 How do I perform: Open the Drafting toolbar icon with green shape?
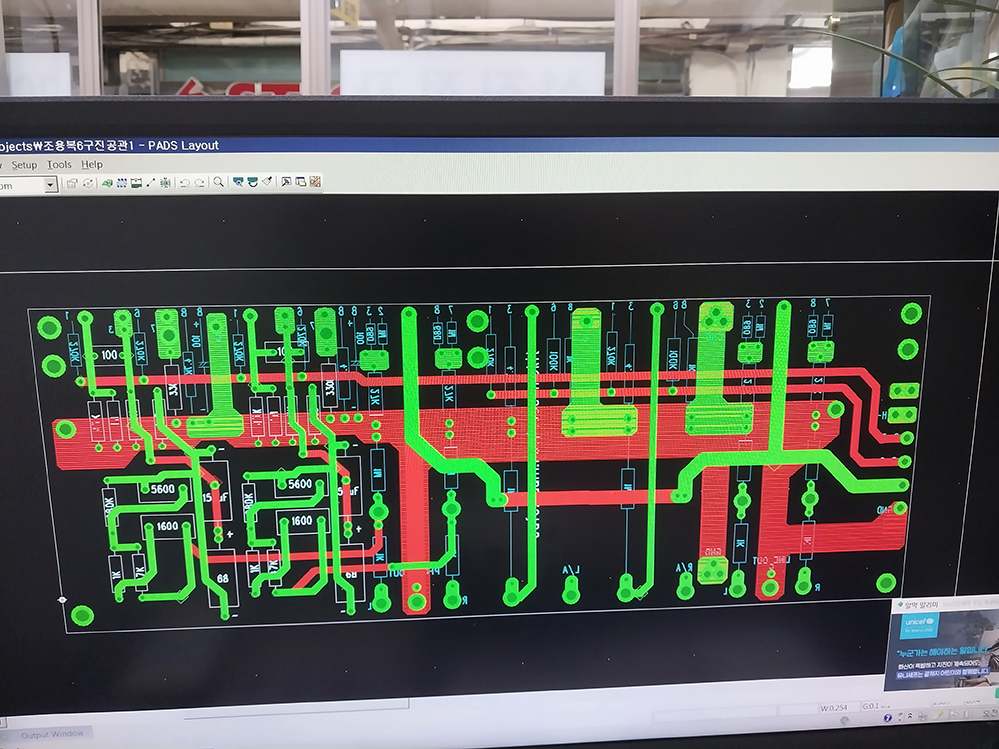point(107,183)
